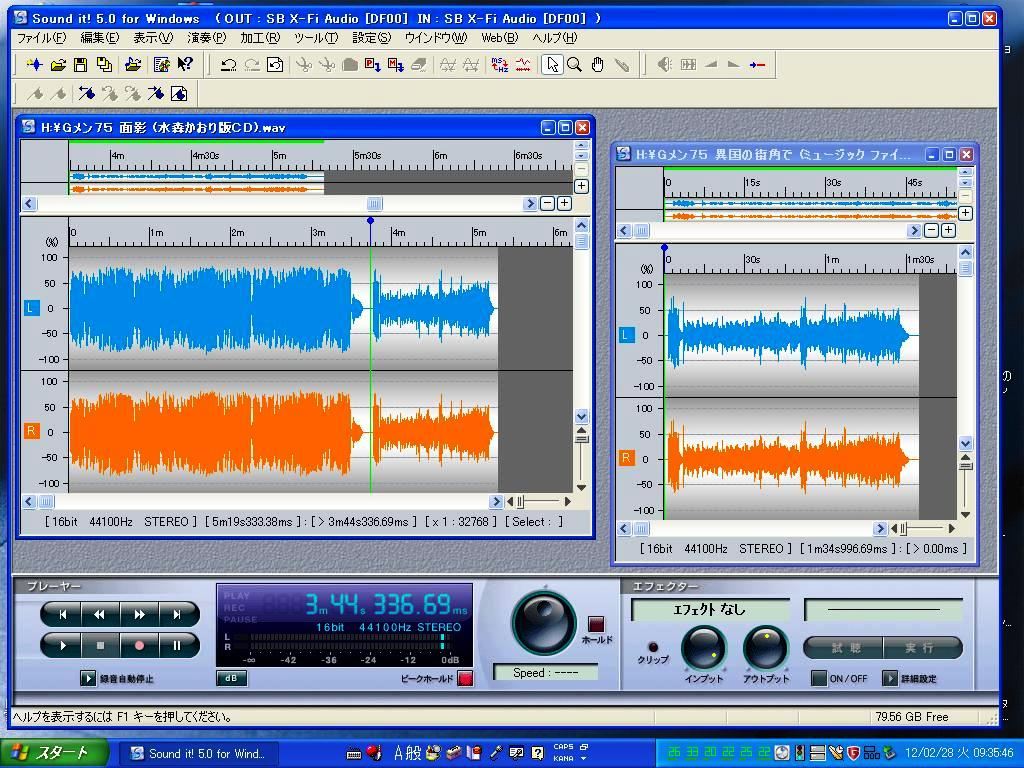The width and height of the screenshot is (1024, 768).
Task: Open the ツール(T) menu
Action: coord(316,38)
